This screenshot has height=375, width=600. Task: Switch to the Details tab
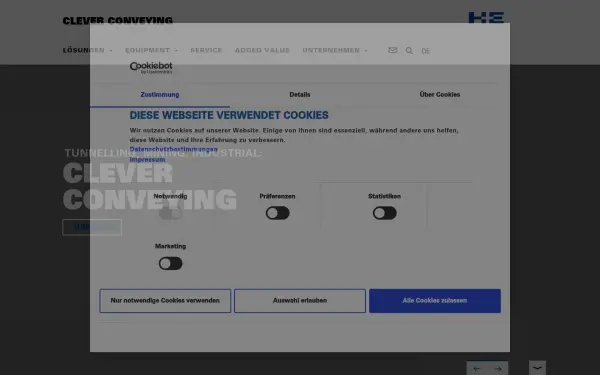300,95
